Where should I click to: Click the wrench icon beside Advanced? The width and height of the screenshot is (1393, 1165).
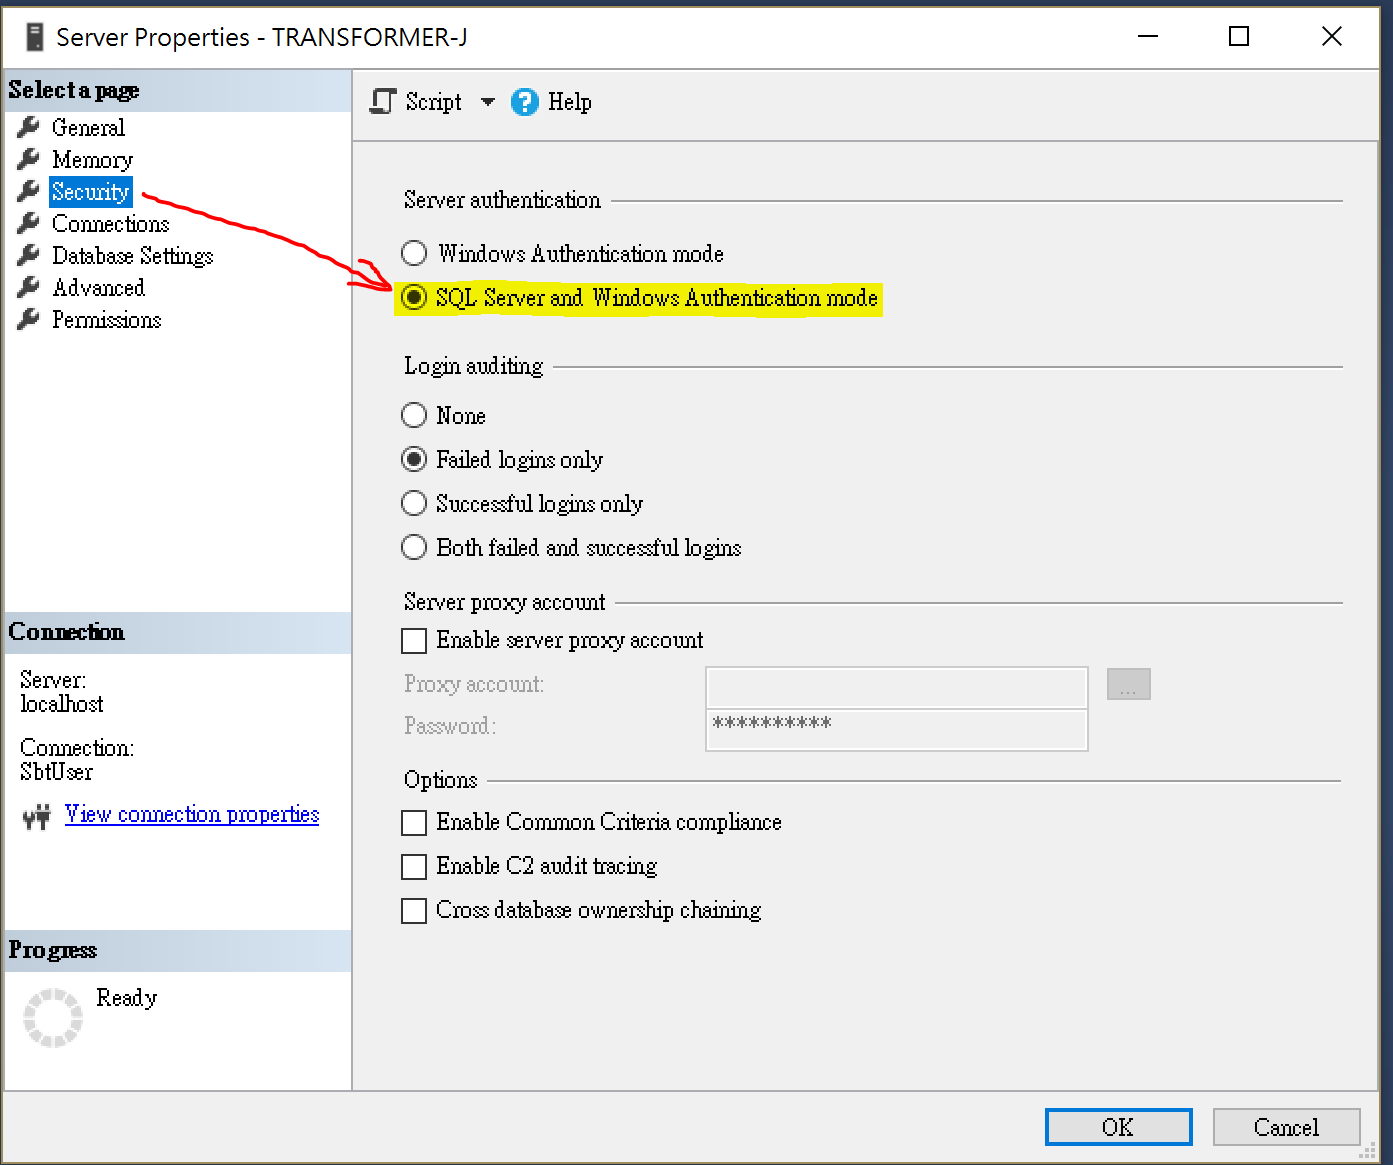[x=29, y=287]
